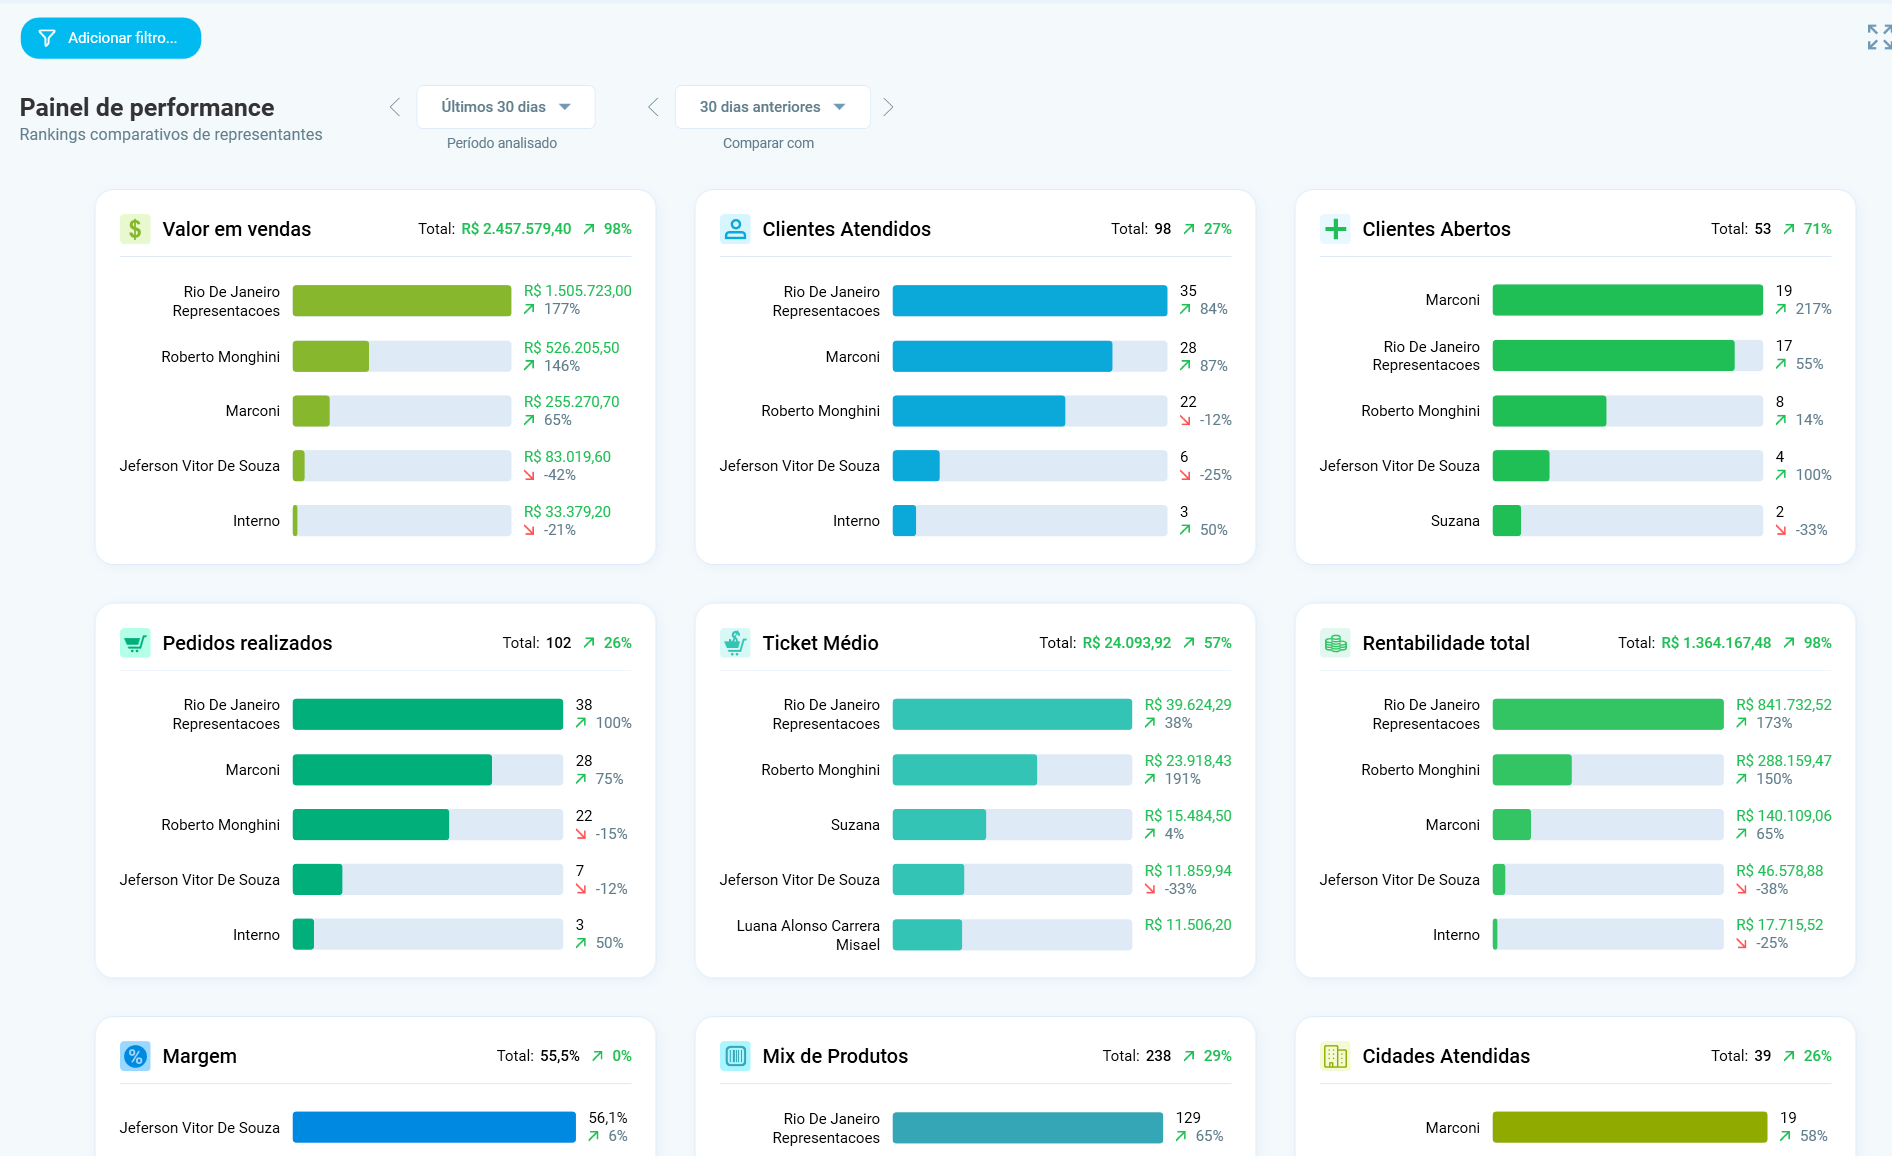Click the Clientes Abertos plus icon
Viewport: 1892px width, 1156px height.
[x=1335, y=229]
